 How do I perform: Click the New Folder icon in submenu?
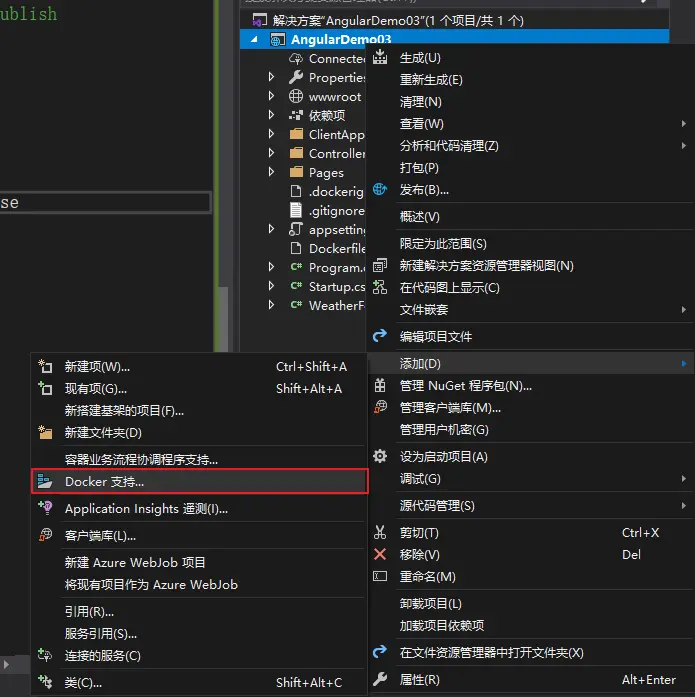(45, 433)
